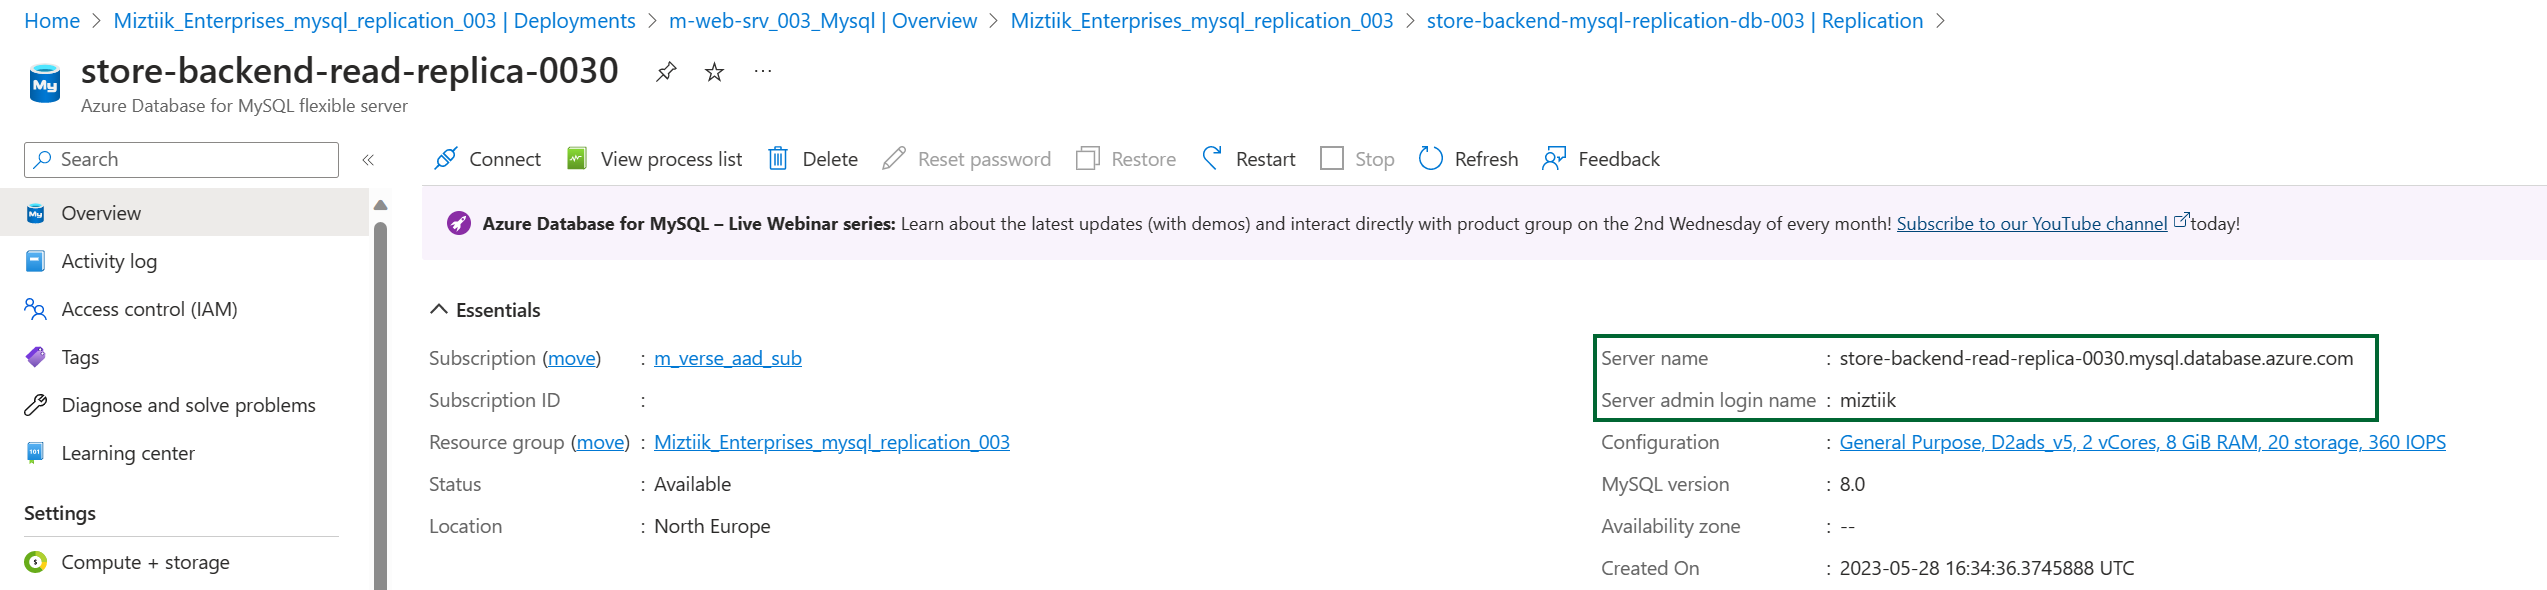Screen dimensions: 2547x590
Task: Click the external link icon after YouTube channel
Action: click(x=2181, y=220)
